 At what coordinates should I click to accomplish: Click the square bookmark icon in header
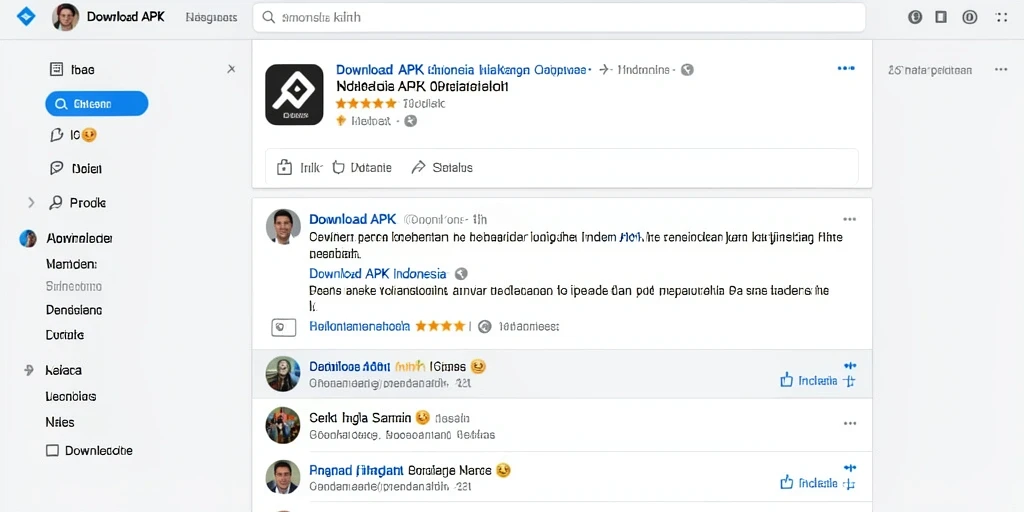click(x=941, y=18)
